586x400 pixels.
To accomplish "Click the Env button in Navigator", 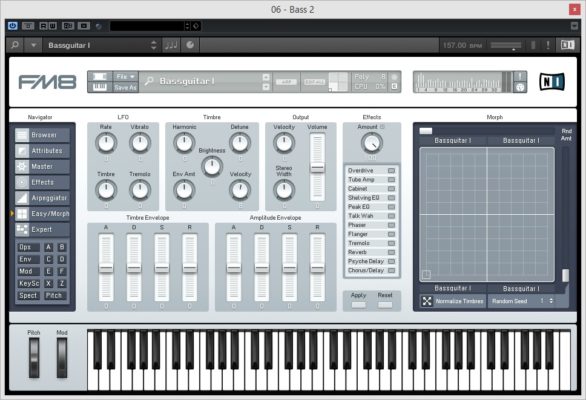I will point(28,259).
